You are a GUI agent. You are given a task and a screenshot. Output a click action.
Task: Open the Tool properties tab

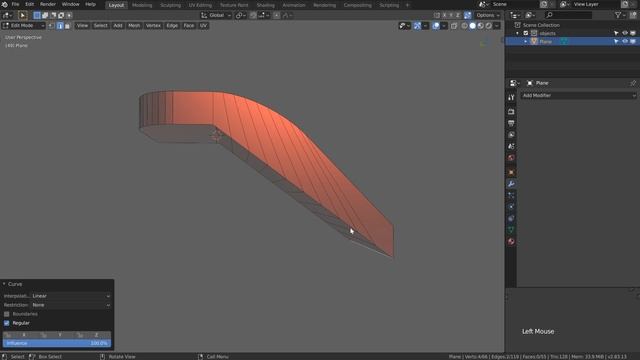(x=511, y=98)
